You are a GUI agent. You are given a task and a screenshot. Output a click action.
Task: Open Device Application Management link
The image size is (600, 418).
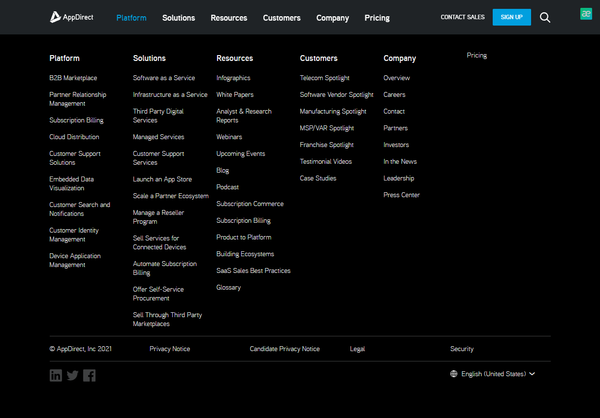[75, 260]
